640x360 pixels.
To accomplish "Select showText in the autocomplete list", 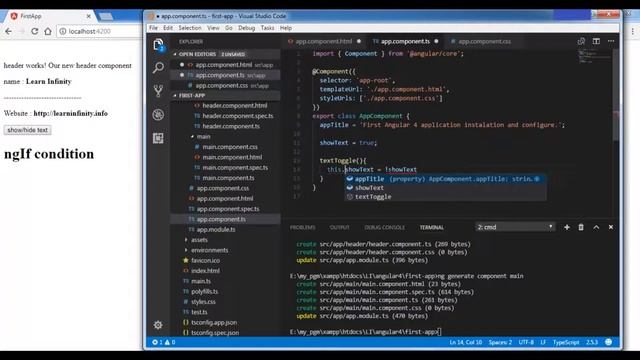I will coord(445,188).
